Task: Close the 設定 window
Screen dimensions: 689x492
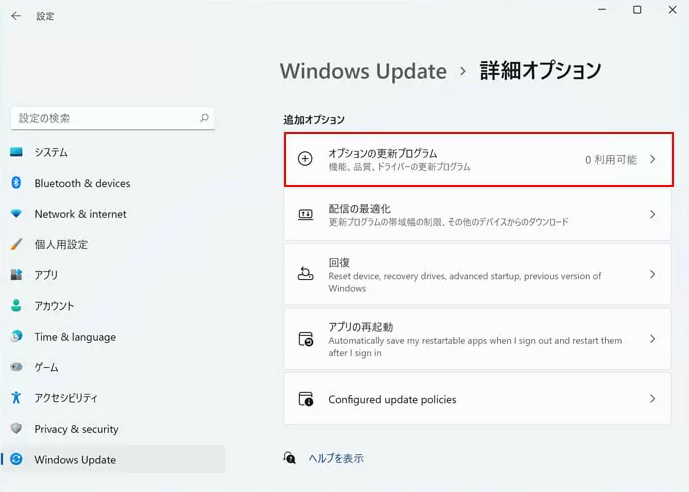Action: (672, 10)
